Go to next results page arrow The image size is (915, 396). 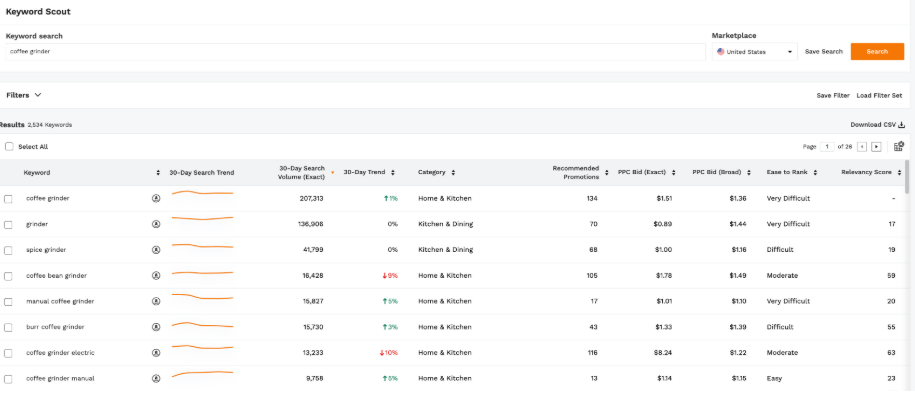[876, 147]
